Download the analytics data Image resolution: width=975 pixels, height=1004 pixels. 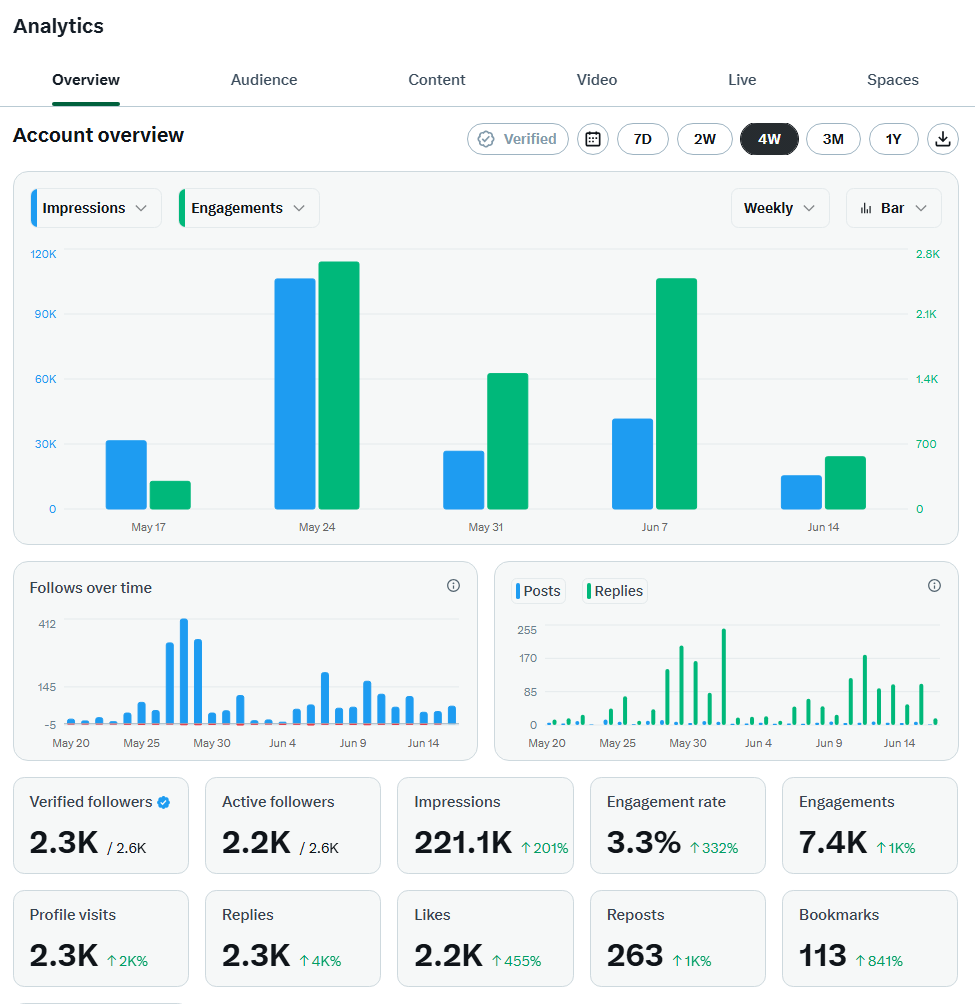943,139
